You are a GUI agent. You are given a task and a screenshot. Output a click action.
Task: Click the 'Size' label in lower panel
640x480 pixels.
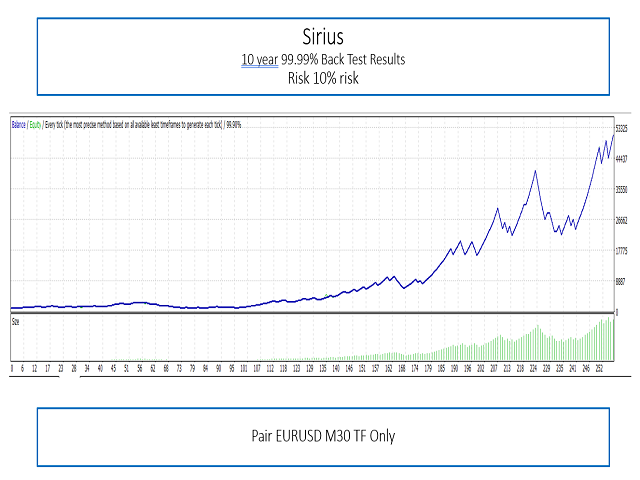coord(16,322)
